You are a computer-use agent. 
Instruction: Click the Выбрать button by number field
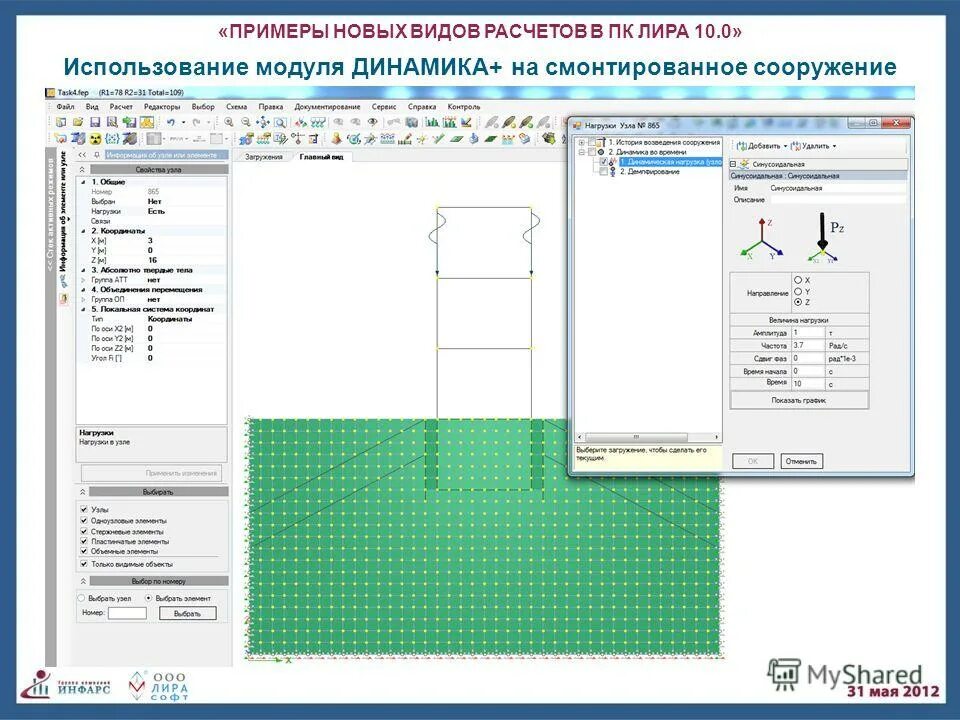(x=187, y=613)
